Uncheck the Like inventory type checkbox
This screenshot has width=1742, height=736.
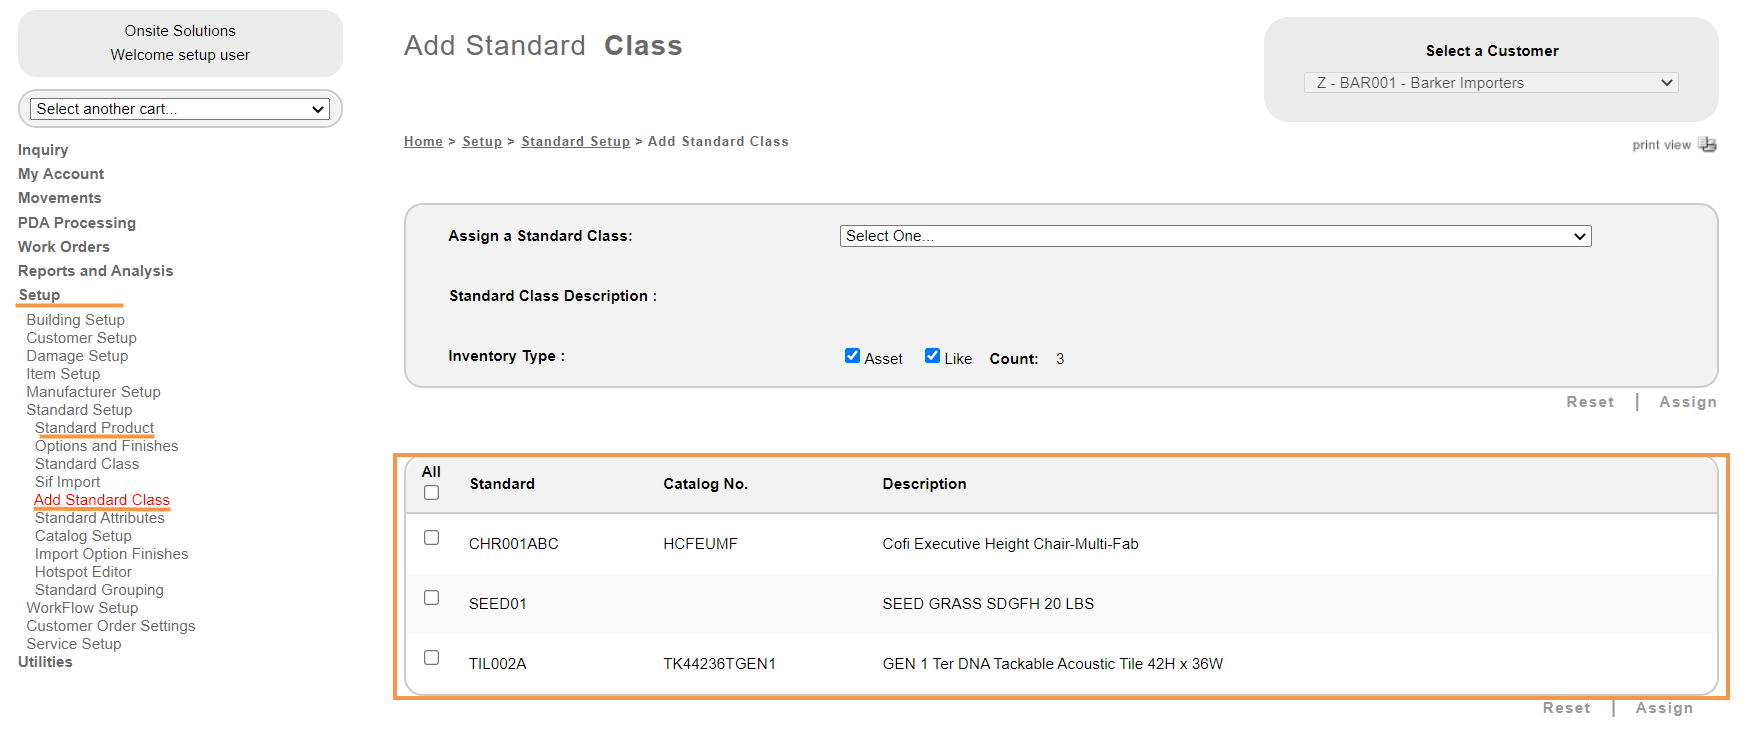(932, 356)
